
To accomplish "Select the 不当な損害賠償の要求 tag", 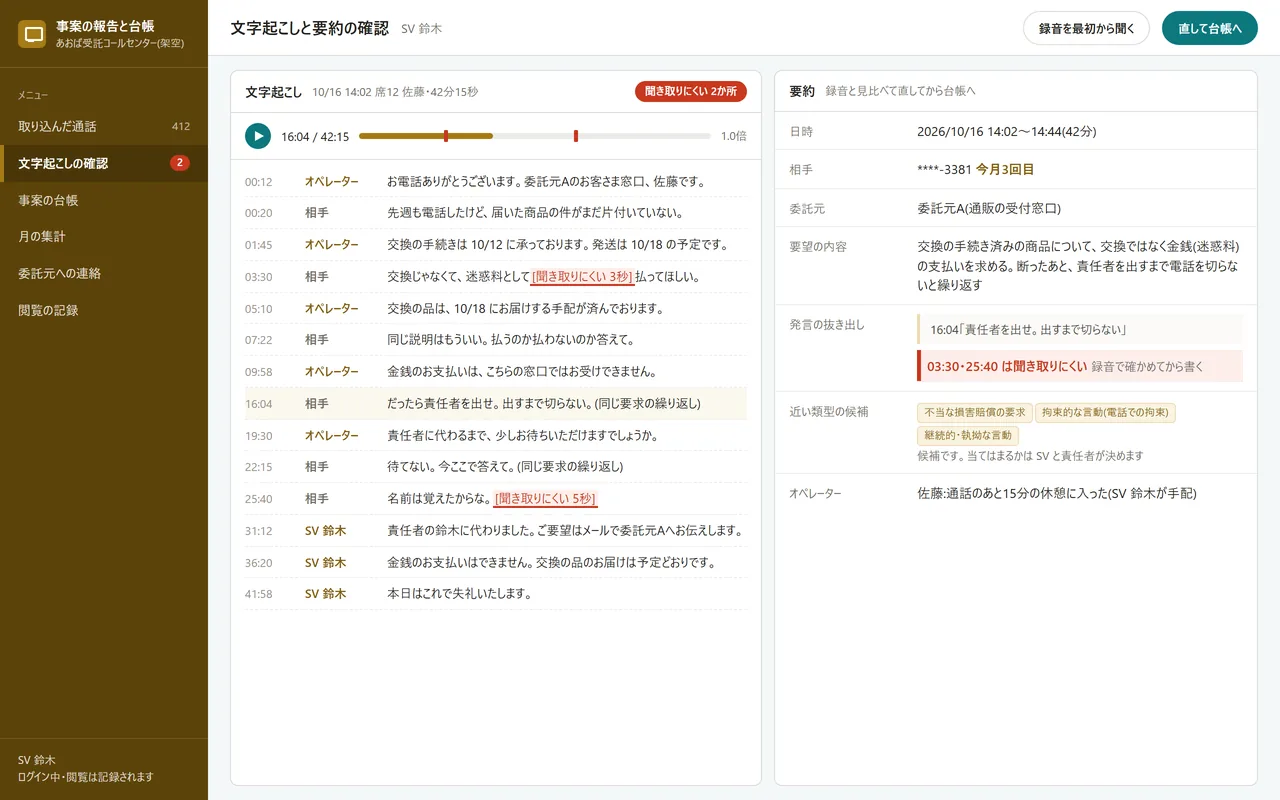I will click(x=974, y=412).
